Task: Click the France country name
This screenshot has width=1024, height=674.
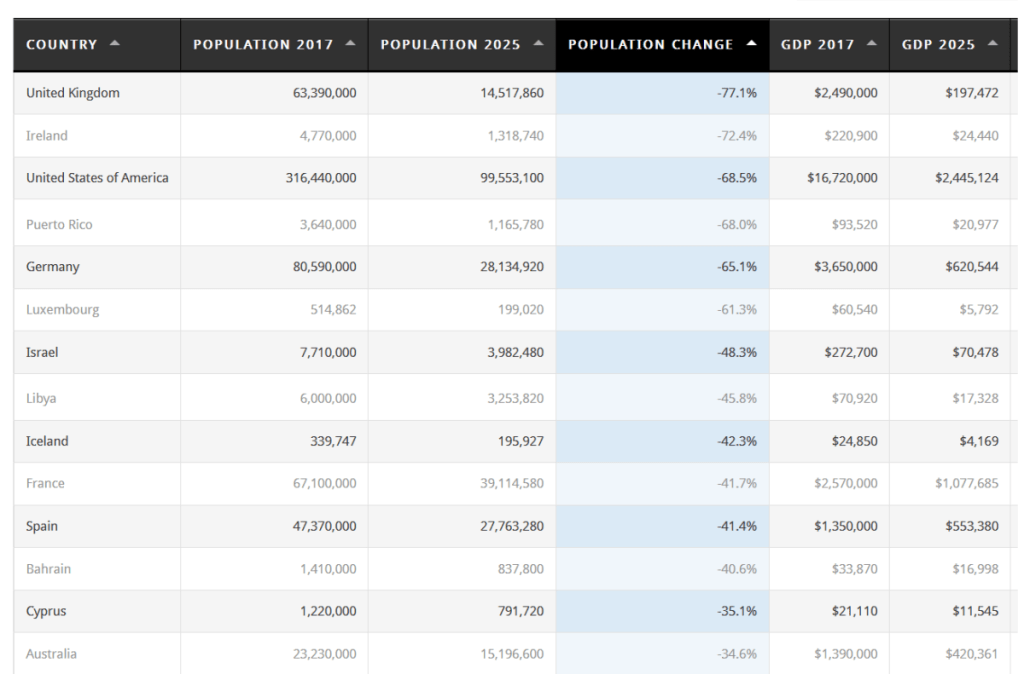Action: click(45, 484)
